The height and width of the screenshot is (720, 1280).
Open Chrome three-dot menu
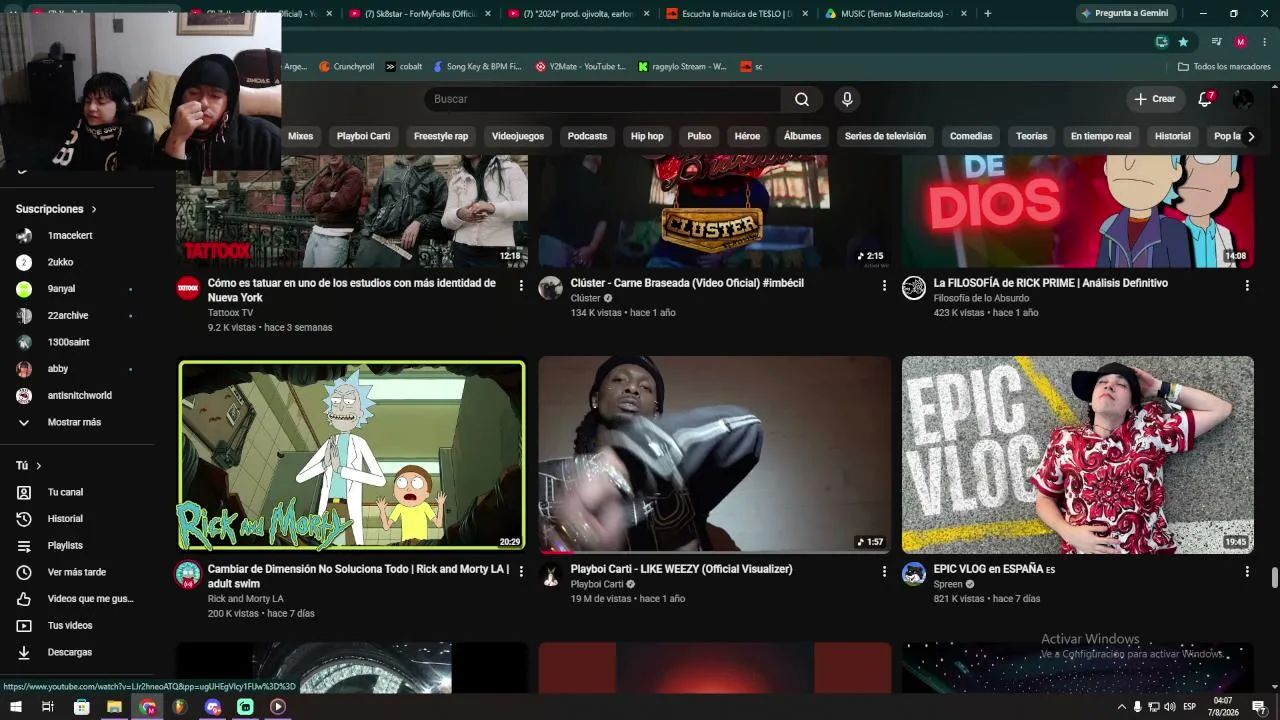(x=1265, y=42)
